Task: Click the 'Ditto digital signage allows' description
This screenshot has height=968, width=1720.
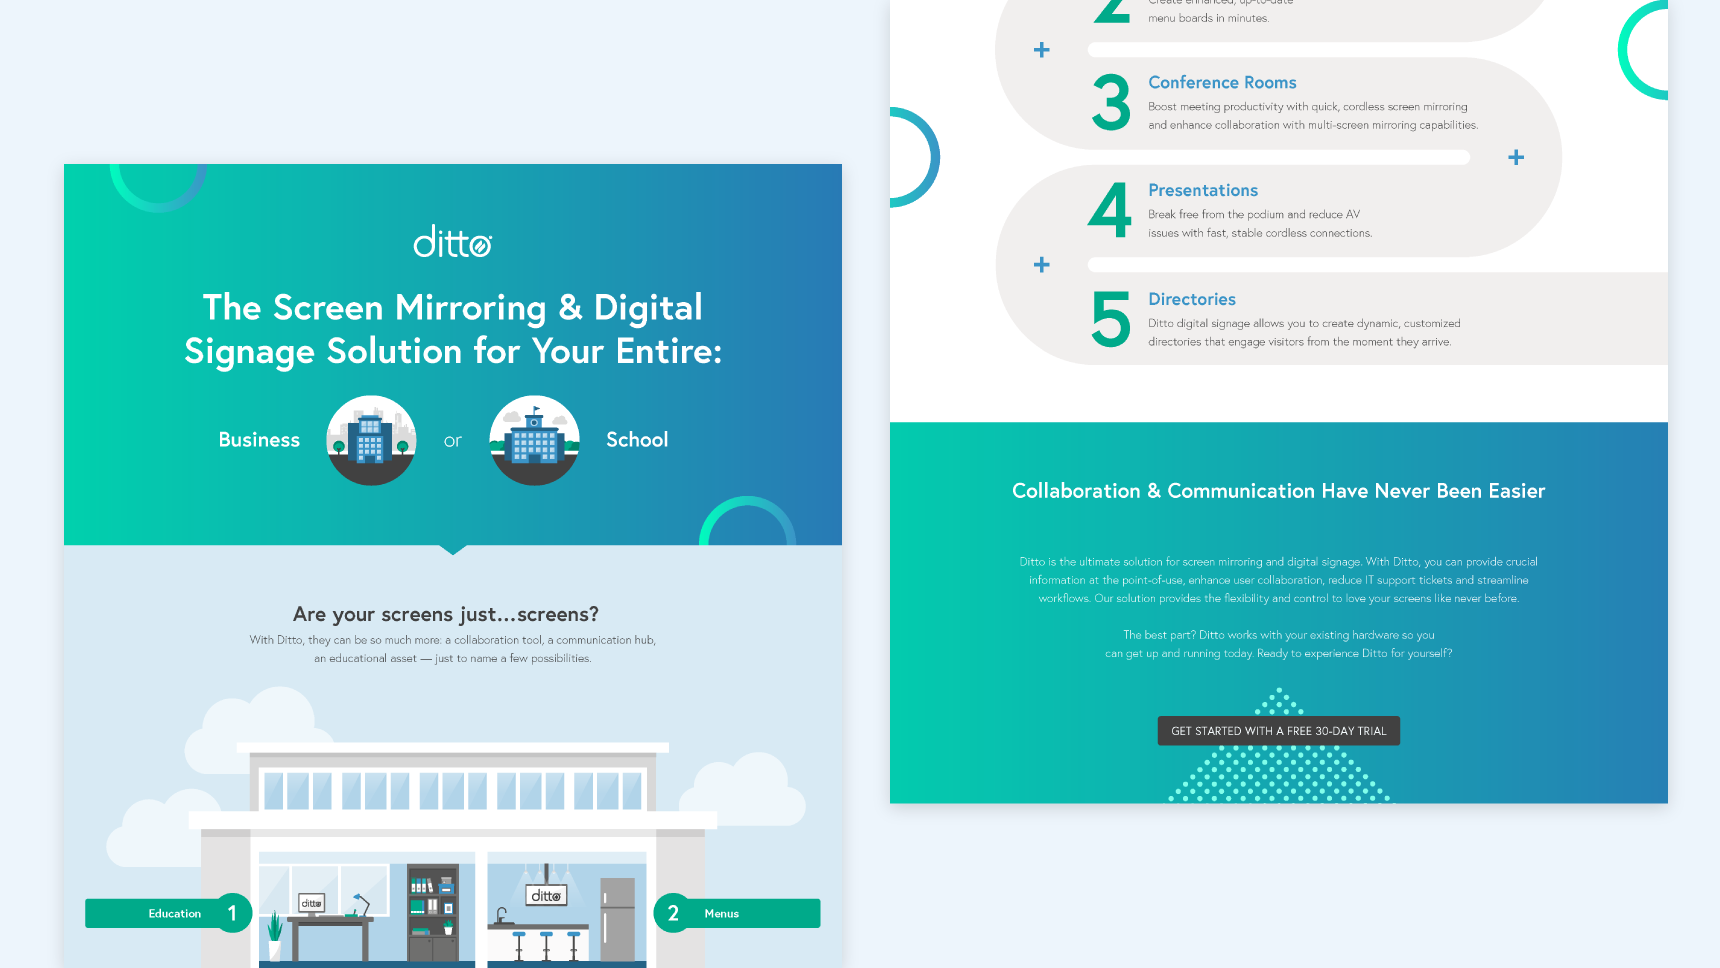Action: [x=1304, y=332]
